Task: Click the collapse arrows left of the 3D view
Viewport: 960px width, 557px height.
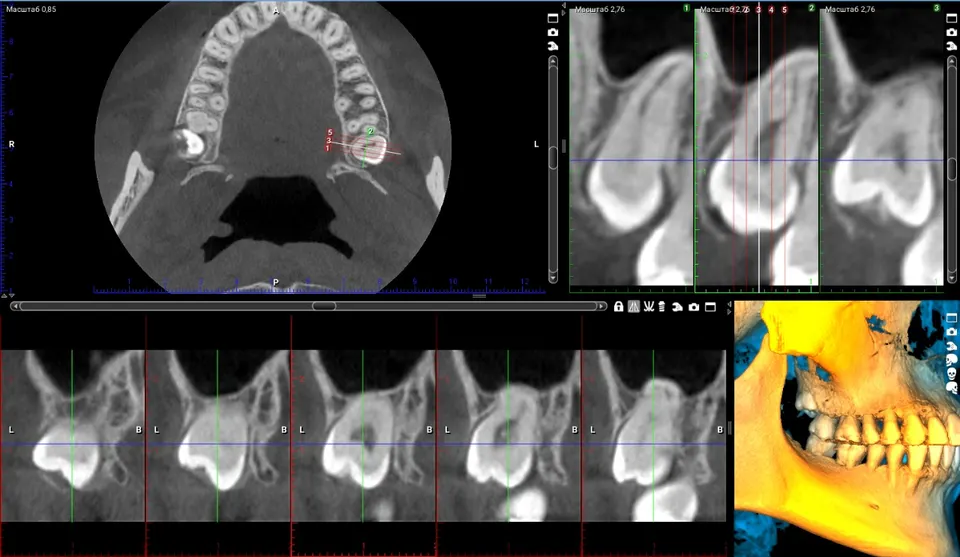Action: [729, 308]
